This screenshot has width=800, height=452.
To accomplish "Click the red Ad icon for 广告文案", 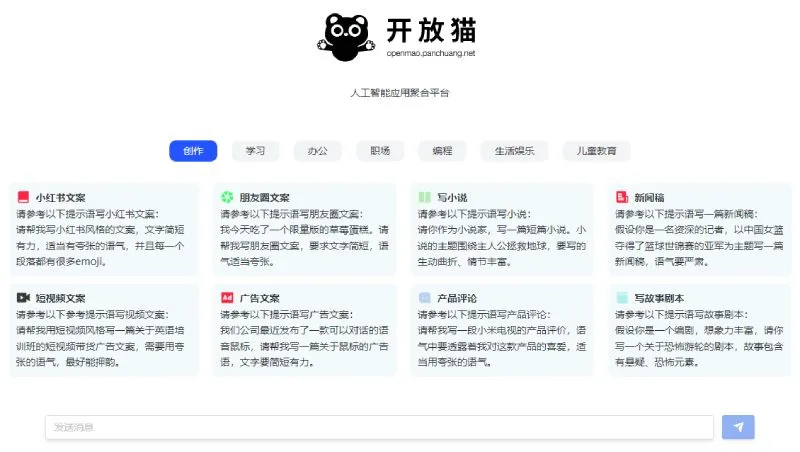I will (227, 297).
